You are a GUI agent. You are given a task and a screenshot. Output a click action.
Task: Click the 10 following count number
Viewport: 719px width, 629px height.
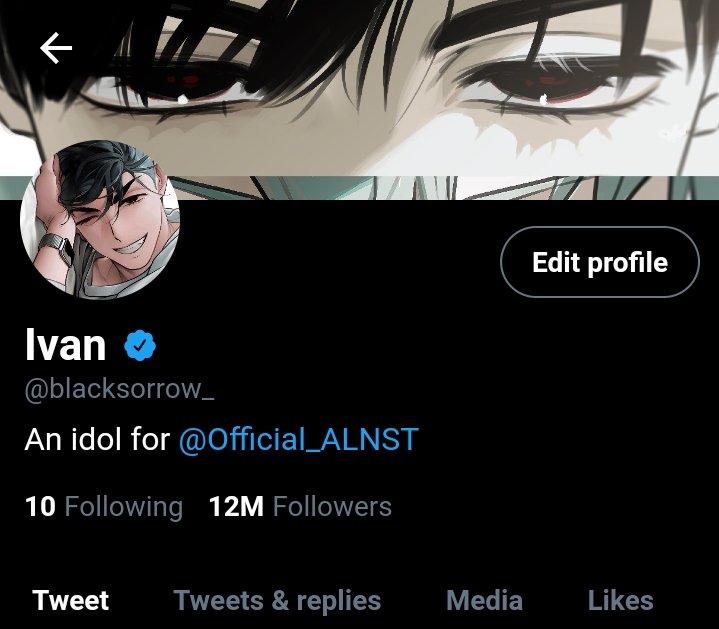pyautogui.click(x=40, y=507)
